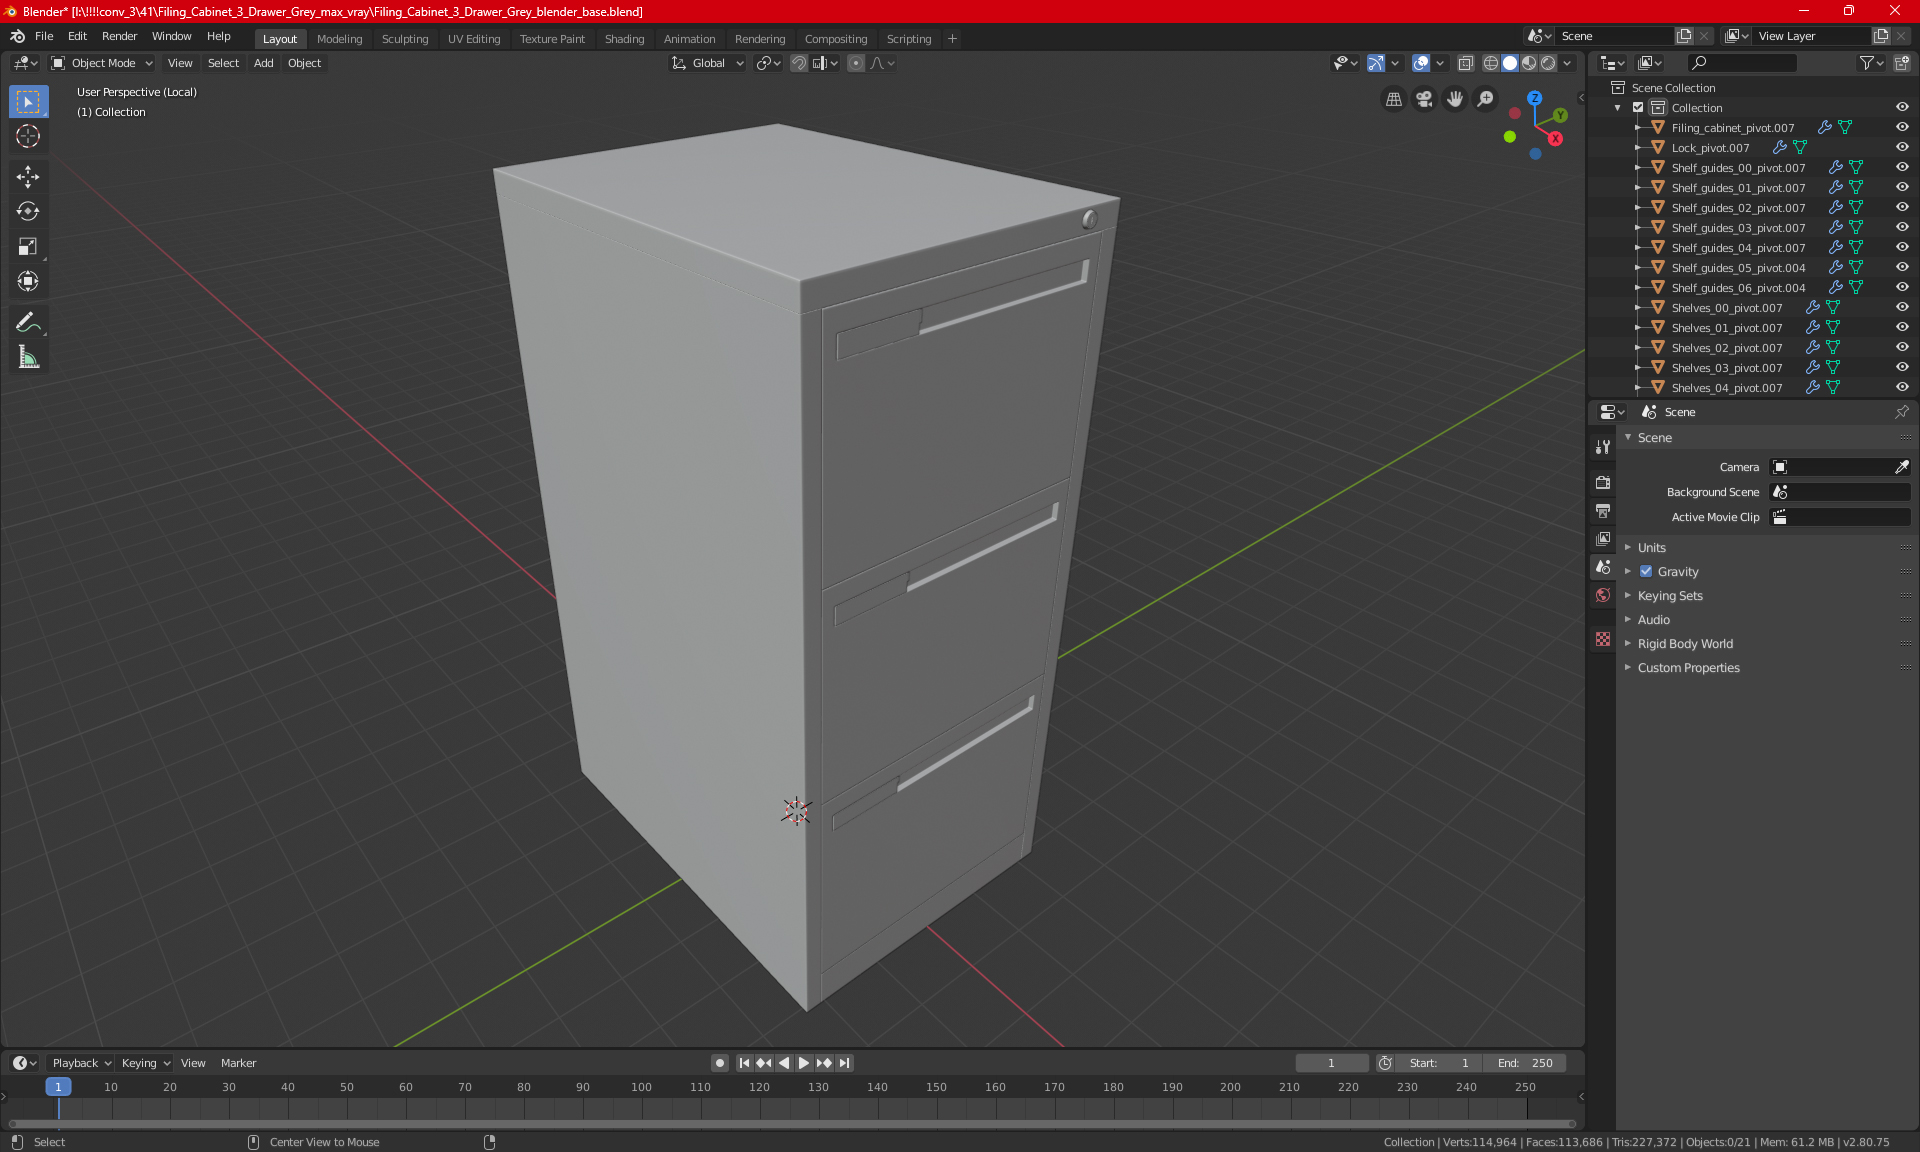Toggle visibility of Shelves_02_pivot.007
Image resolution: width=1920 pixels, height=1152 pixels.
pyautogui.click(x=1902, y=348)
